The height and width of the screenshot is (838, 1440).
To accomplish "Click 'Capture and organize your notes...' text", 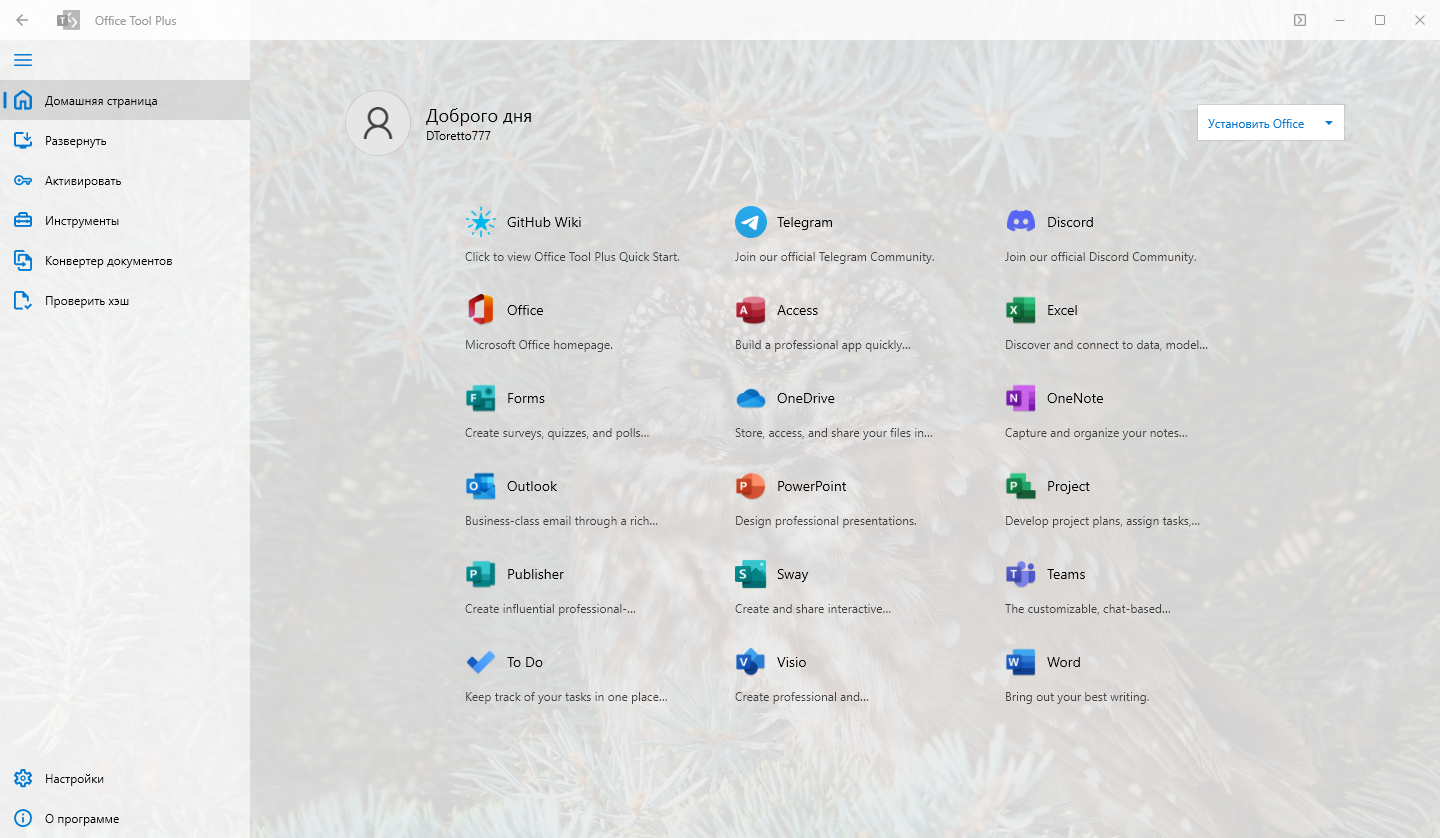I will [x=1096, y=433].
